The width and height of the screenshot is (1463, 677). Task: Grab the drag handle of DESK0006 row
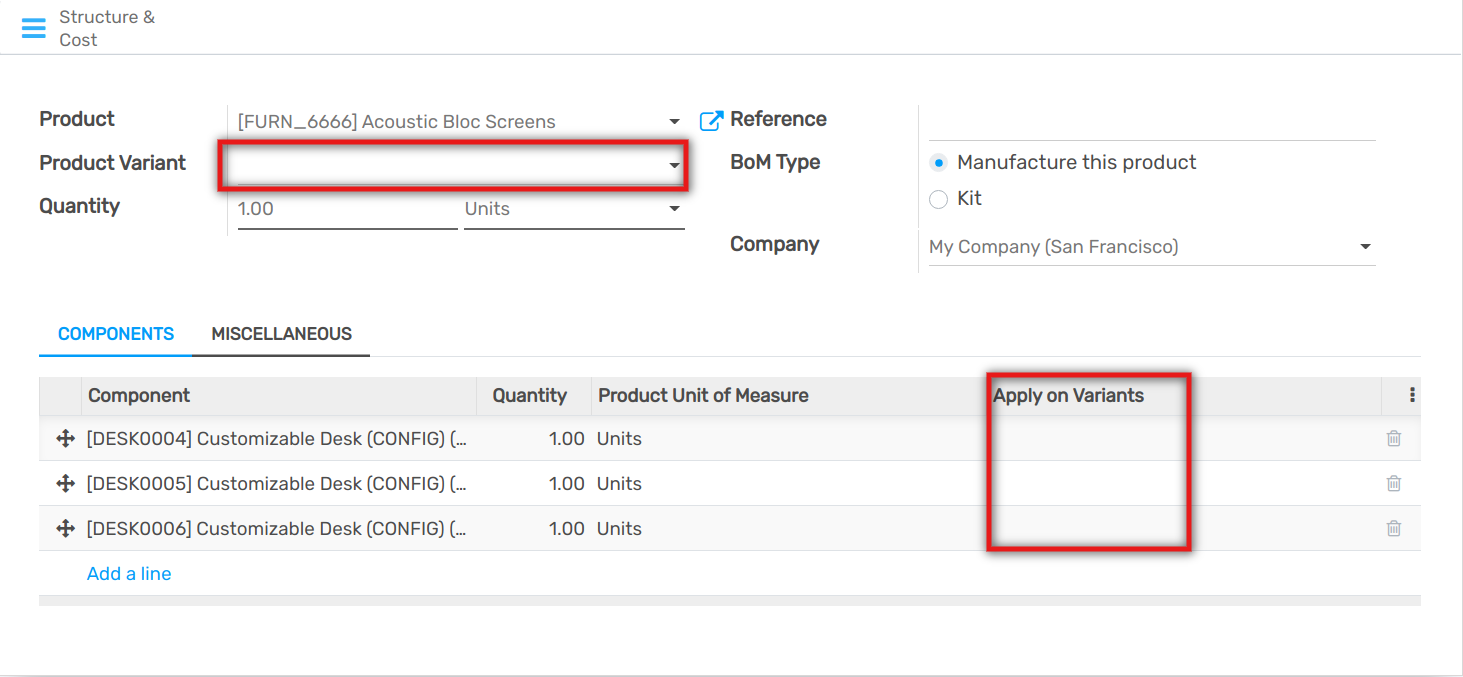point(65,528)
